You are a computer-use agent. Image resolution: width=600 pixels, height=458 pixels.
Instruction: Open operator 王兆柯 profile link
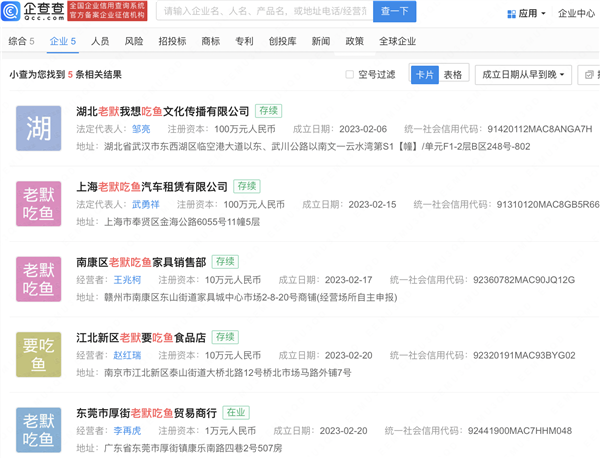click(x=128, y=279)
